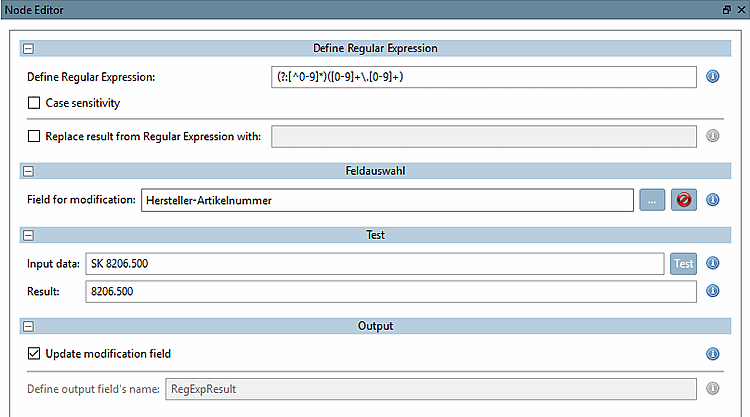
Task: Open field browser with ellipsis button
Action: pyautogui.click(x=651, y=200)
